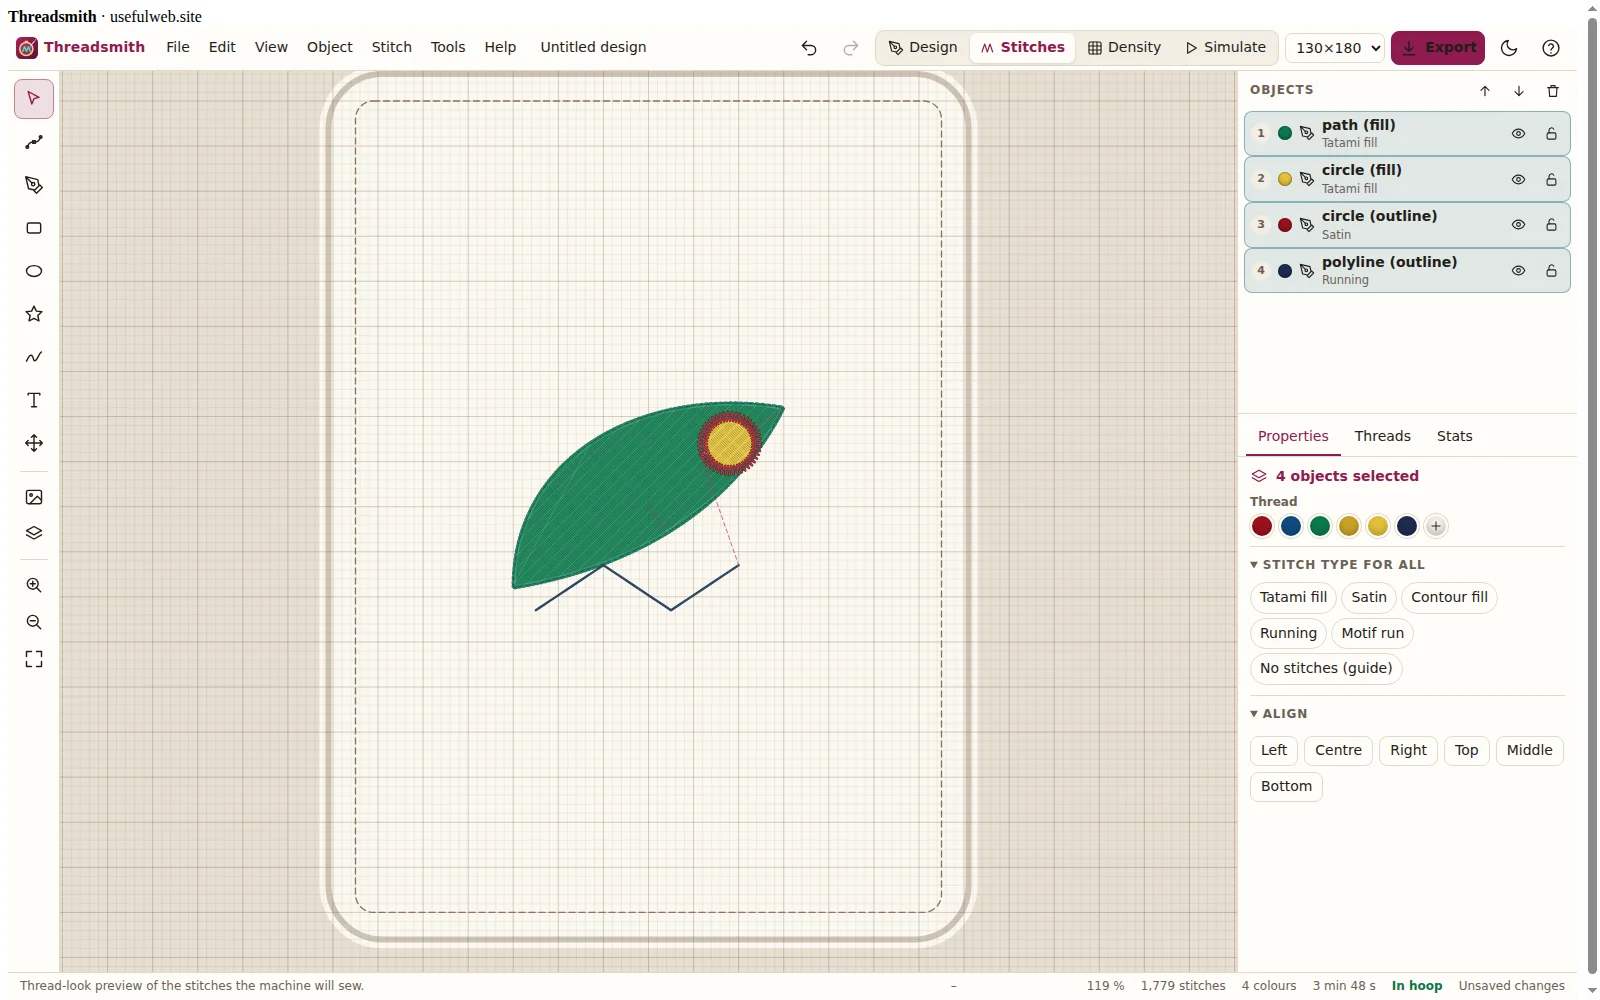Hide the path (fill) object
The height and width of the screenshot is (1000, 1600).
click(1518, 134)
